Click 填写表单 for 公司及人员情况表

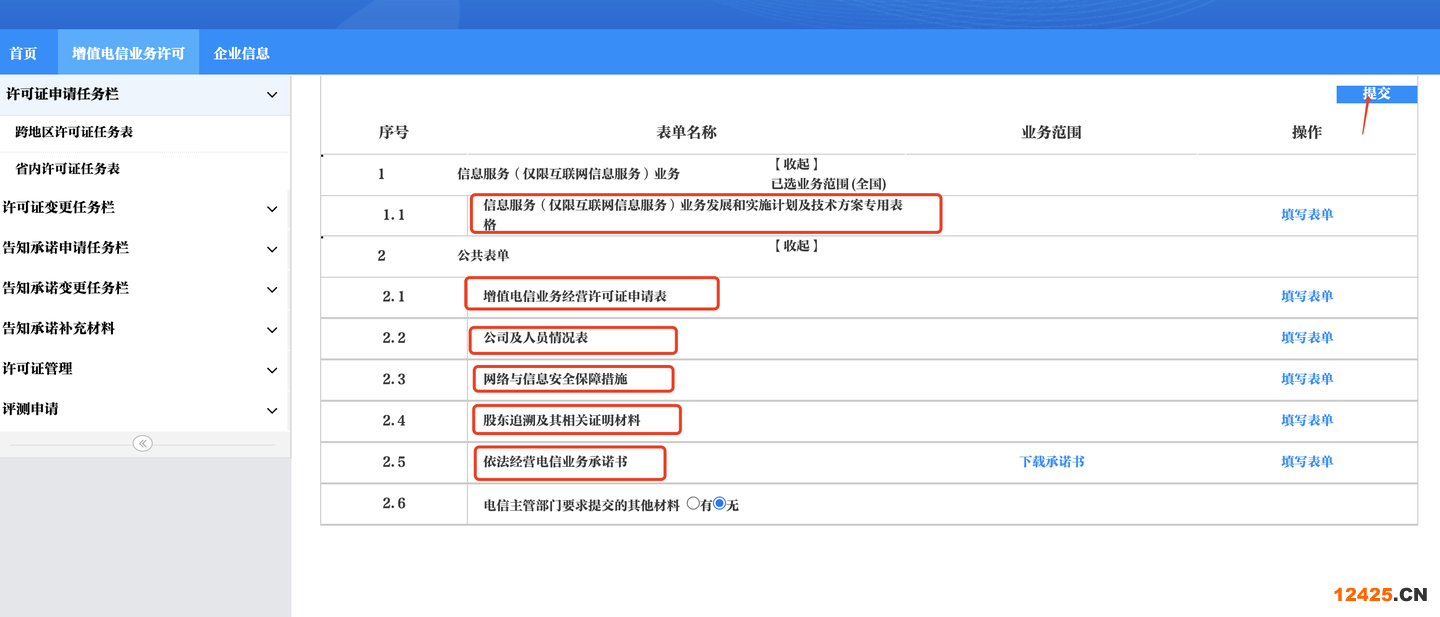(x=1307, y=337)
